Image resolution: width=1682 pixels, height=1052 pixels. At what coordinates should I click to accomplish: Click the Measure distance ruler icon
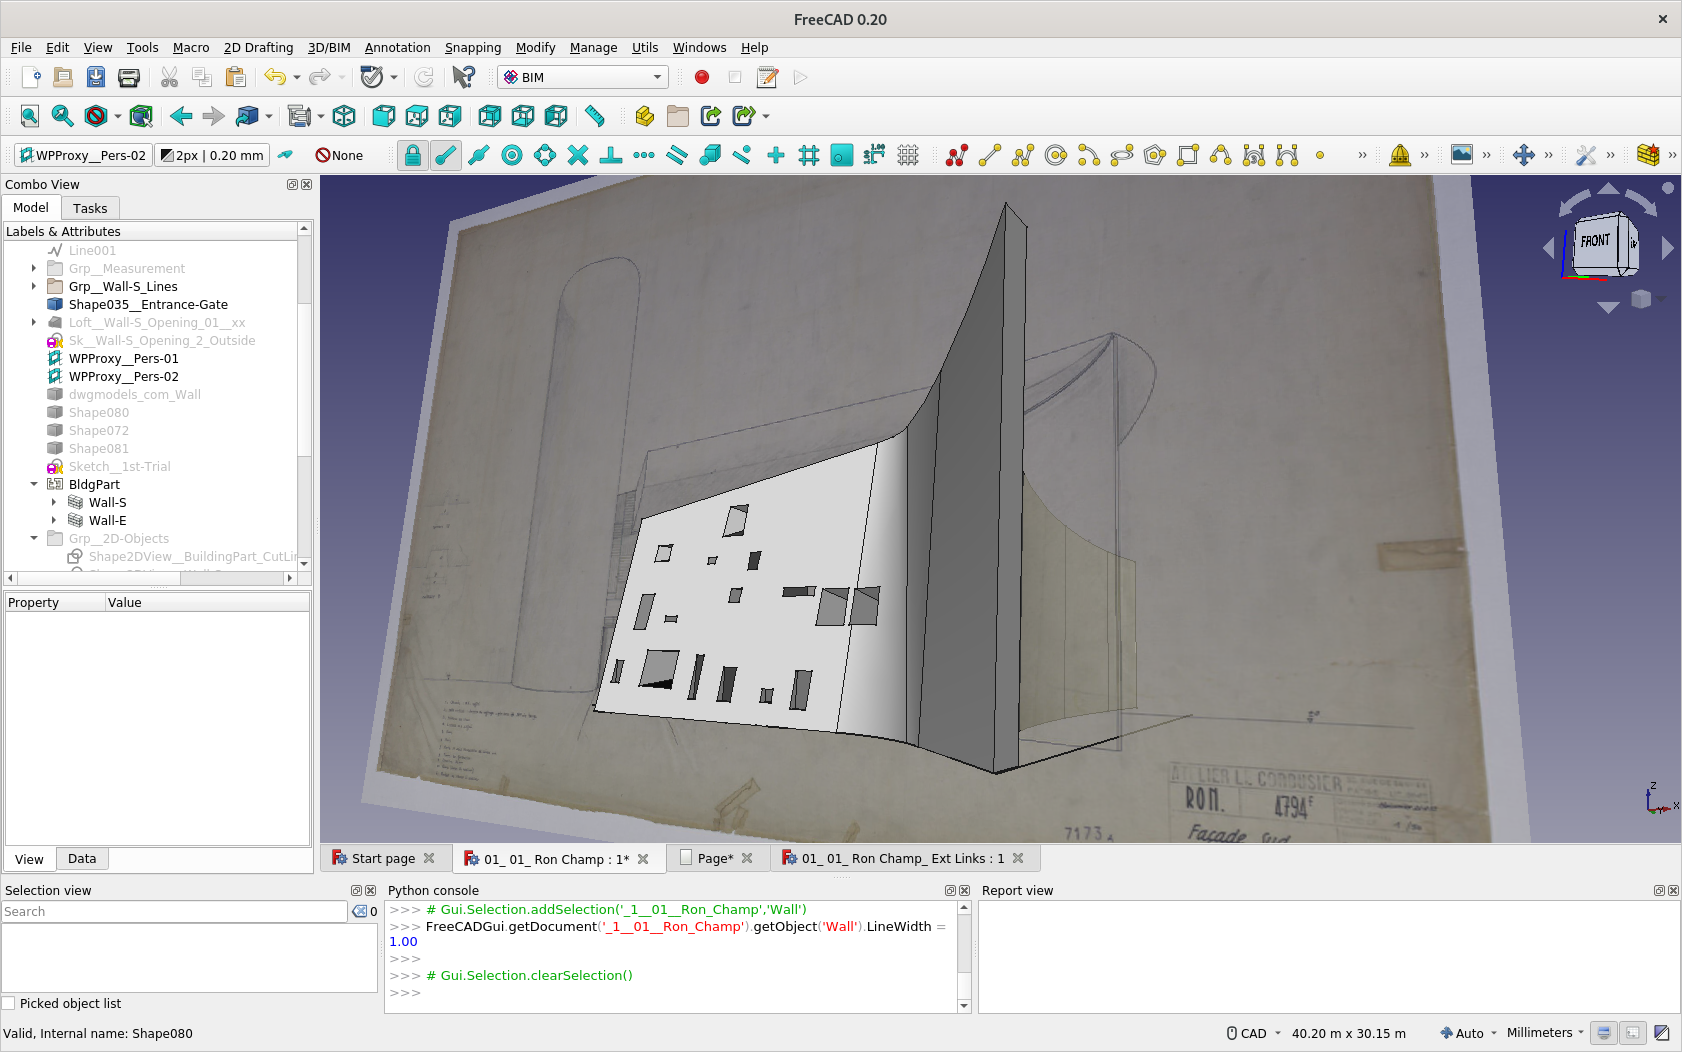[x=595, y=116]
